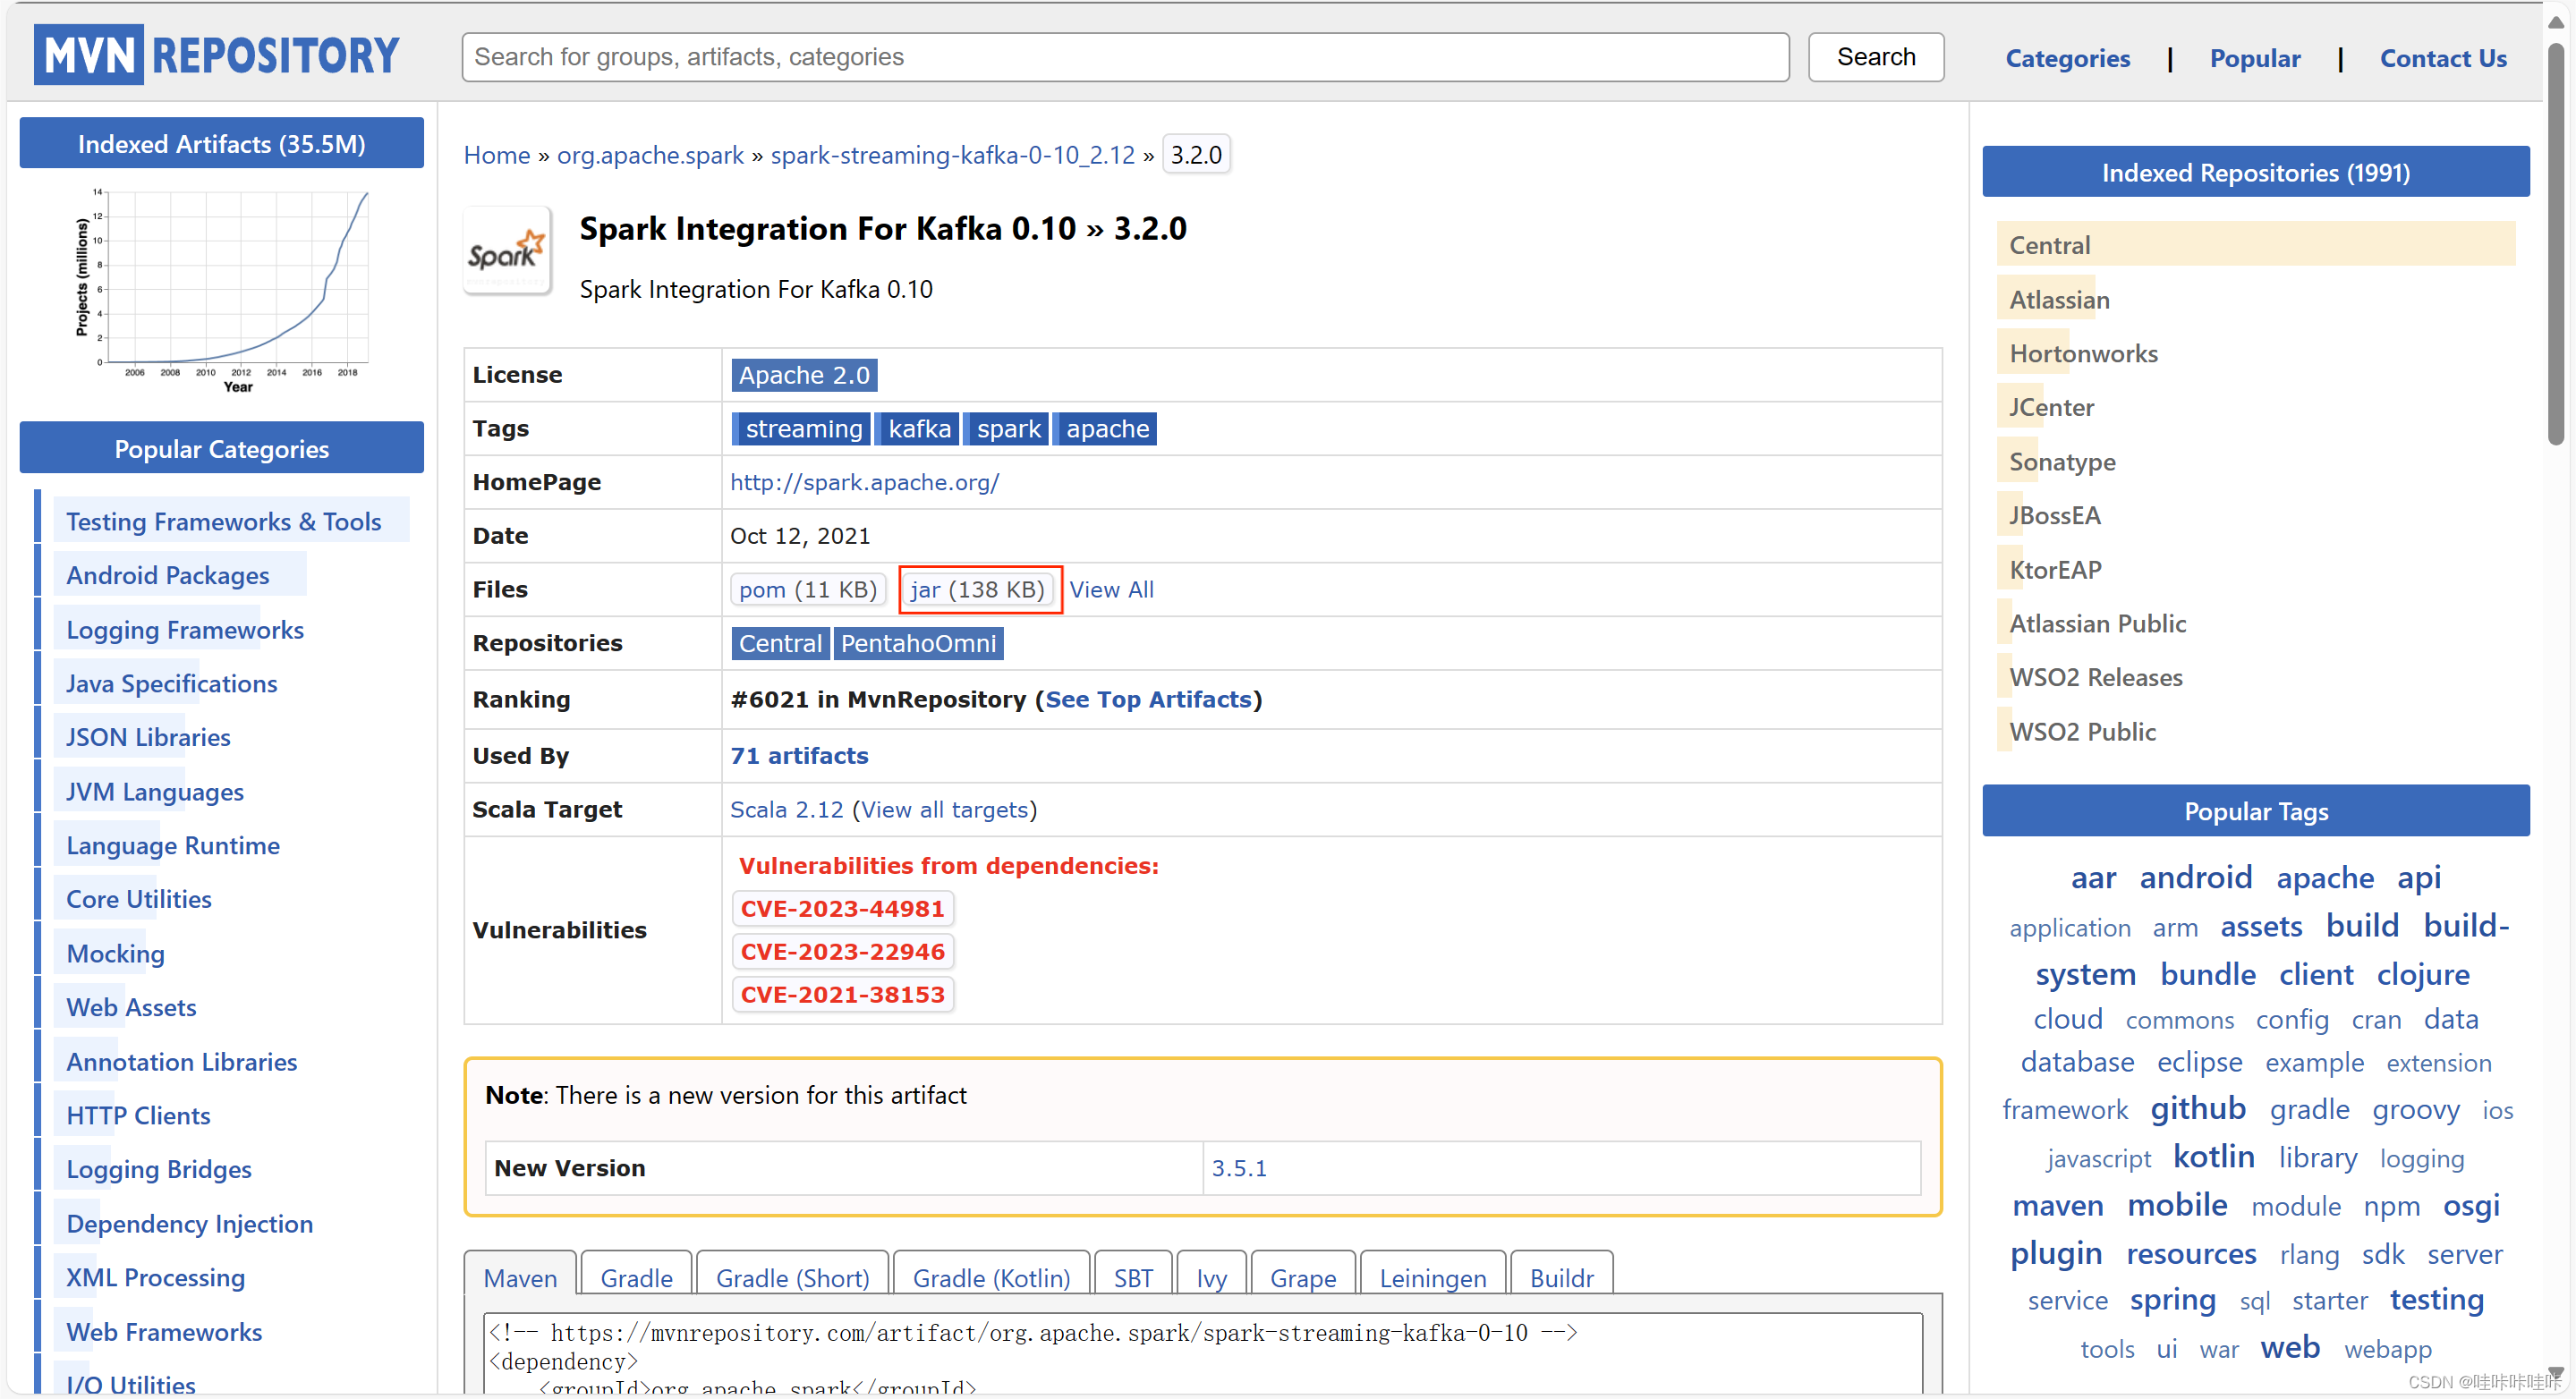The image size is (2576, 1399).
Task: Open CVE-2023-44981 vulnerability
Action: tap(842, 909)
